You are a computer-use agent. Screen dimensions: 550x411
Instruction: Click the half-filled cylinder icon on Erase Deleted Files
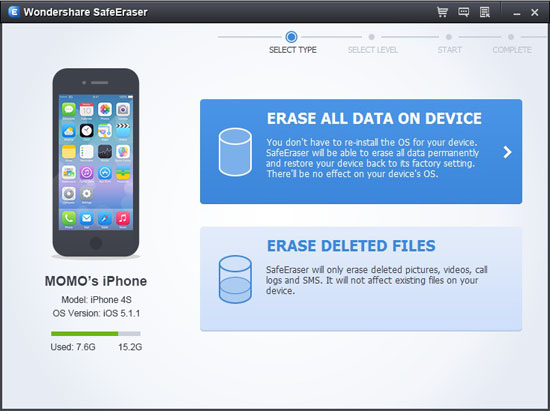click(235, 279)
